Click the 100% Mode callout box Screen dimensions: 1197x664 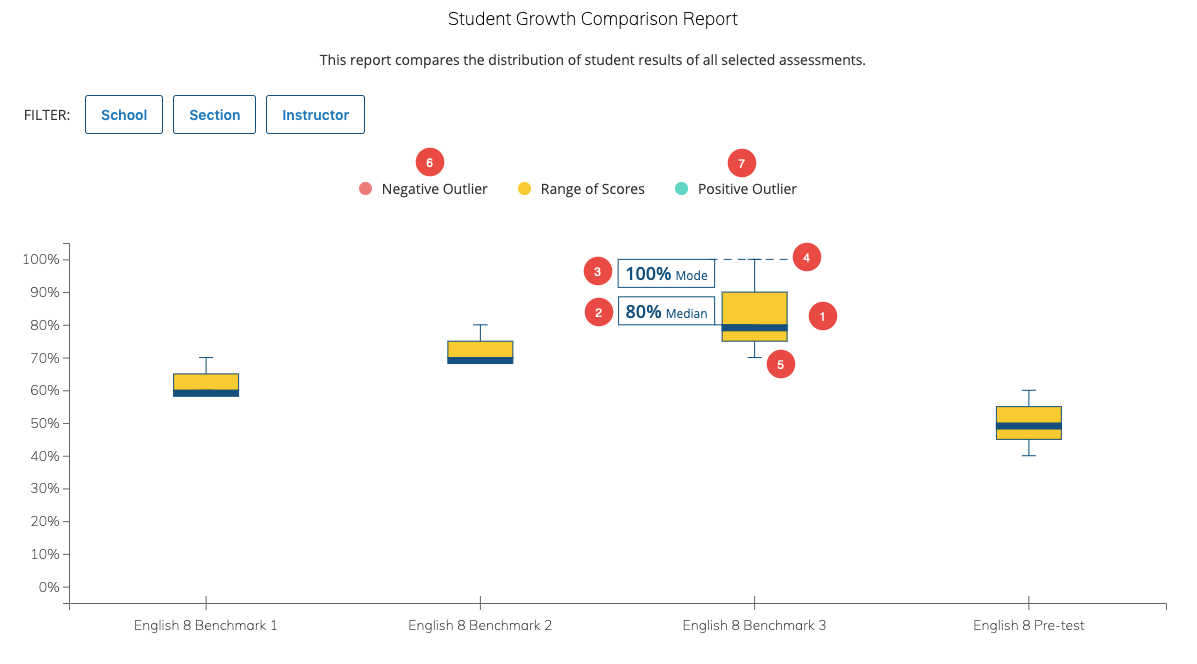666,273
